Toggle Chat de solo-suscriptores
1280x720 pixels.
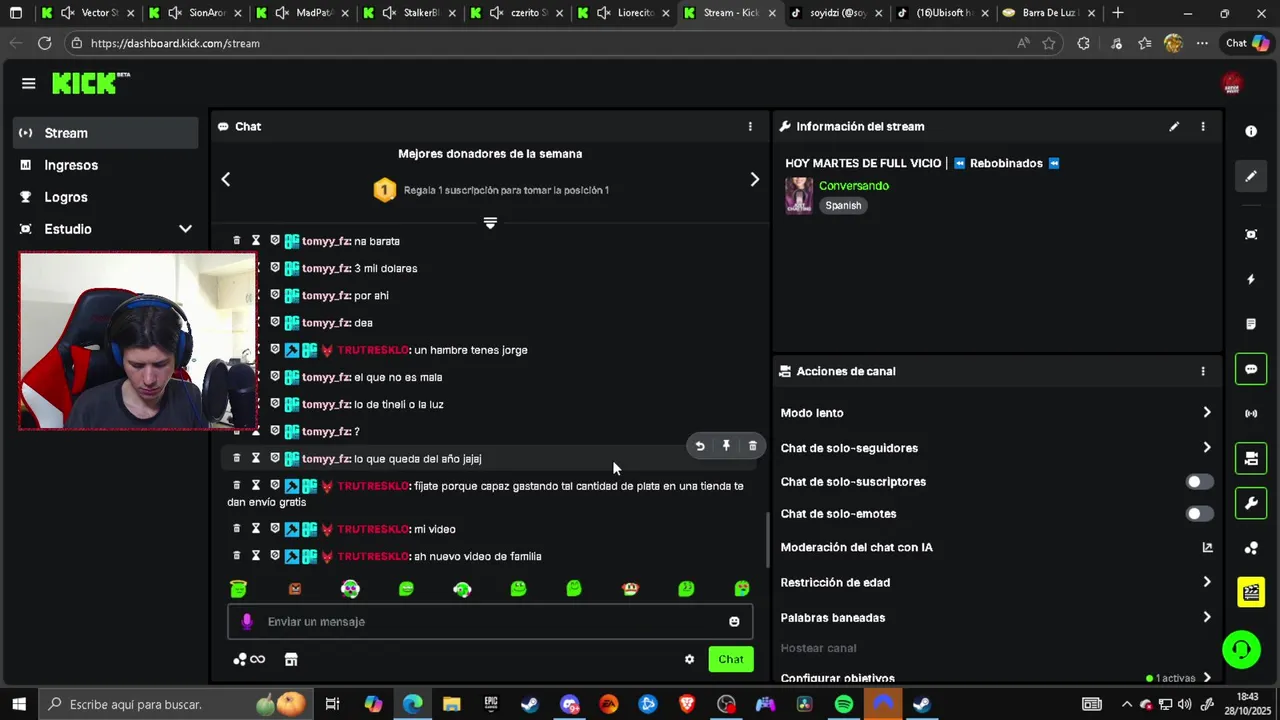point(1199,482)
